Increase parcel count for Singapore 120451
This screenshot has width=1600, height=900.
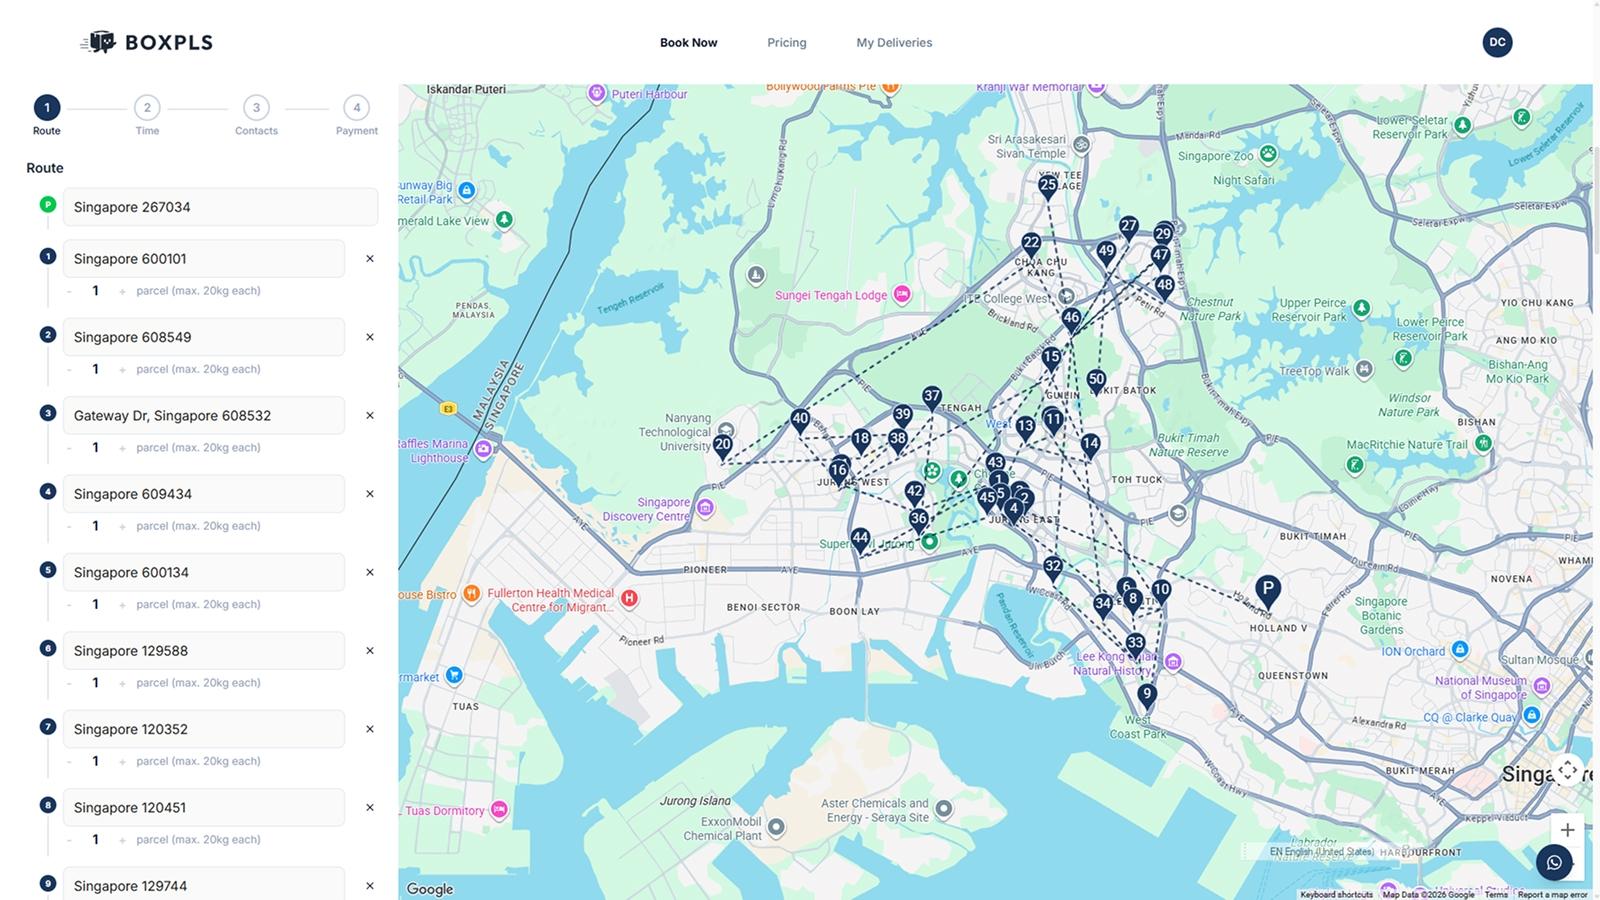click(122, 840)
